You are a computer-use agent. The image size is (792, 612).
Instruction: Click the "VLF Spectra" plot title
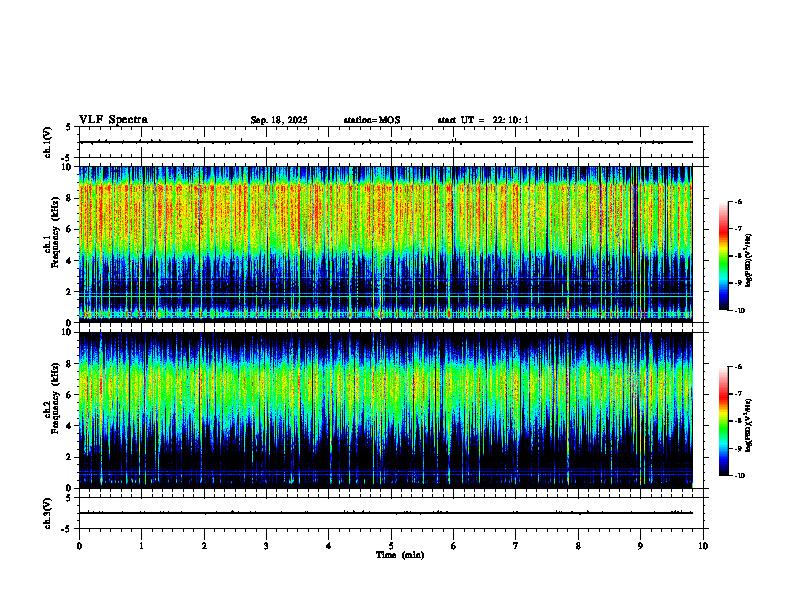[113, 120]
